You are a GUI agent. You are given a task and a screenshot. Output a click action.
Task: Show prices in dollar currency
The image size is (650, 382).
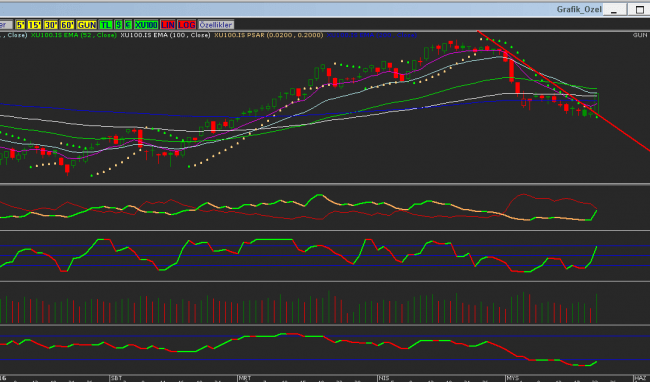119,25
